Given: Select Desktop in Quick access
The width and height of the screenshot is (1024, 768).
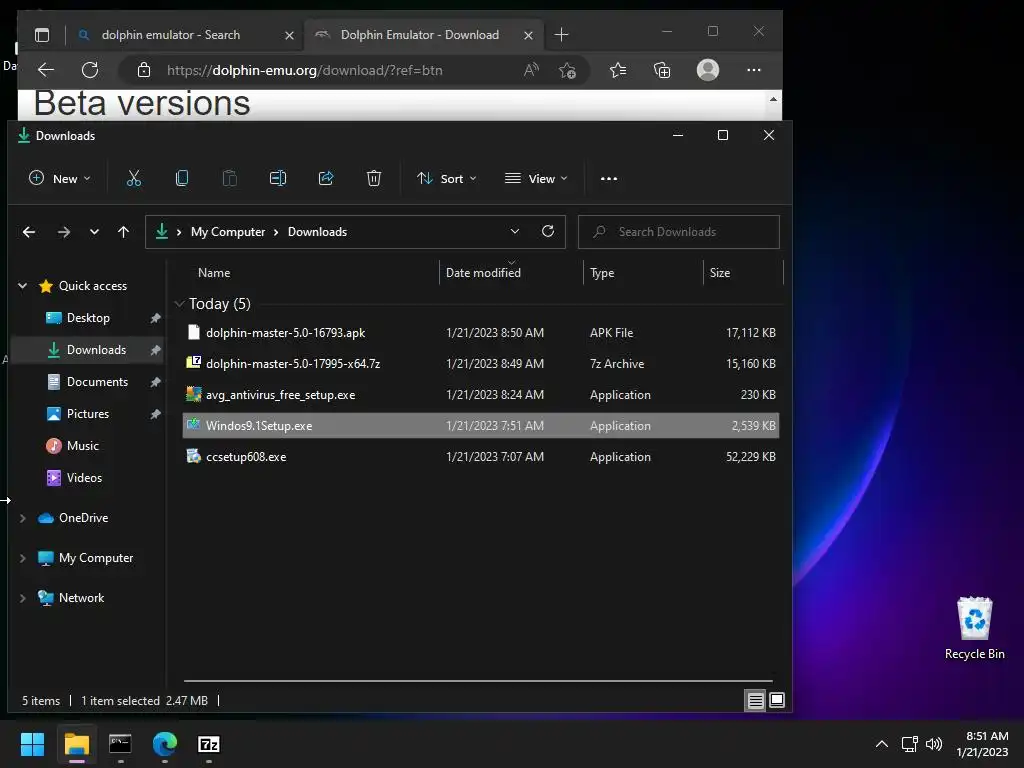Looking at the screenshot, I should click(x=88, y=318).
